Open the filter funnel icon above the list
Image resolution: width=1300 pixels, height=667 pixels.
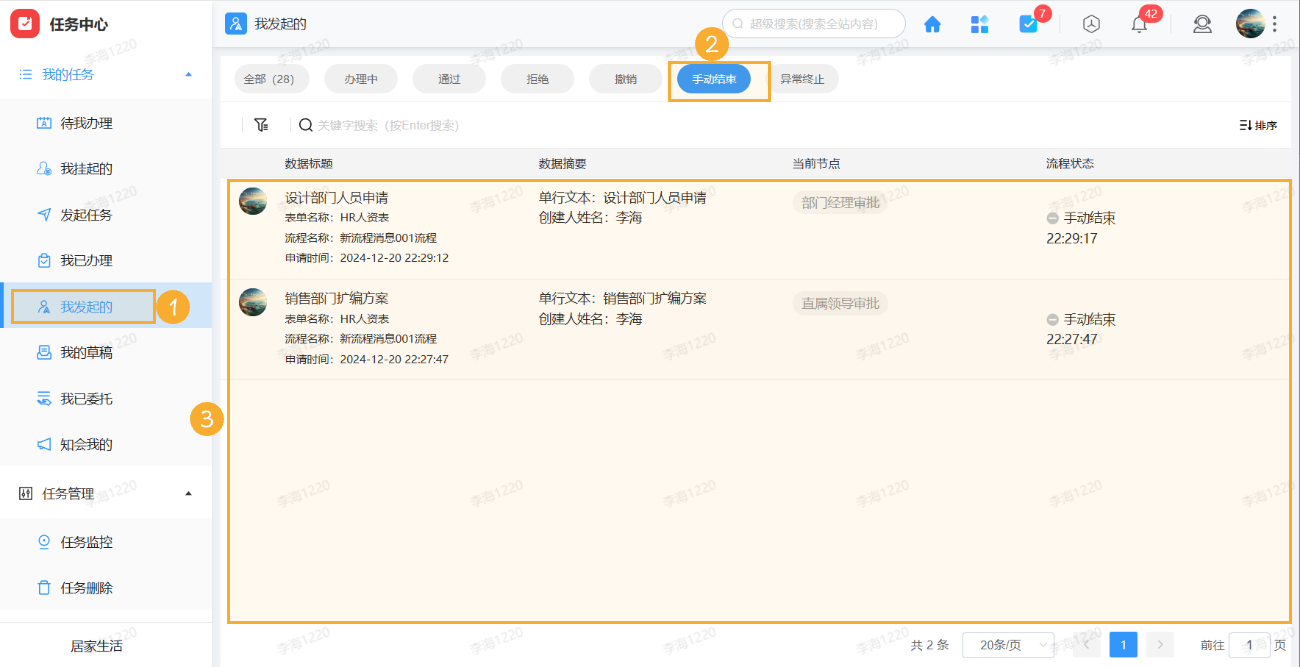coord(261,124)
